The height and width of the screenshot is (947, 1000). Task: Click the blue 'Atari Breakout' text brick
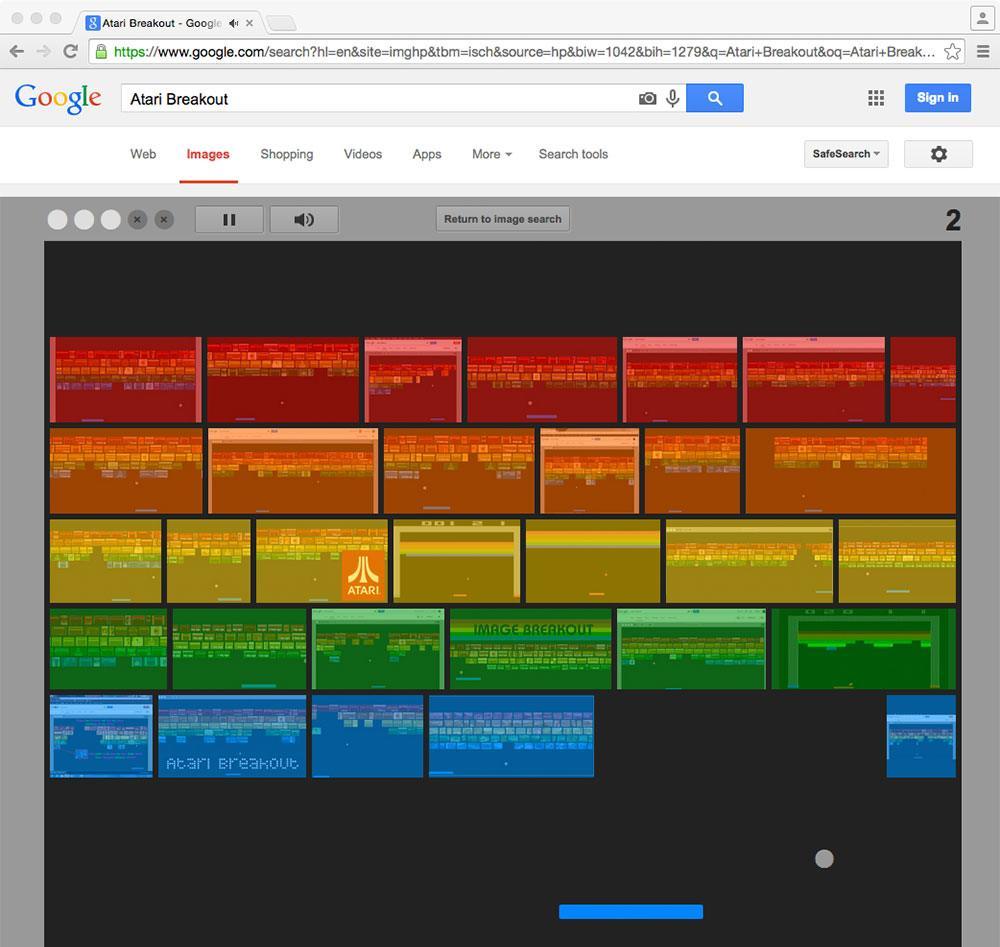[232, 736]
